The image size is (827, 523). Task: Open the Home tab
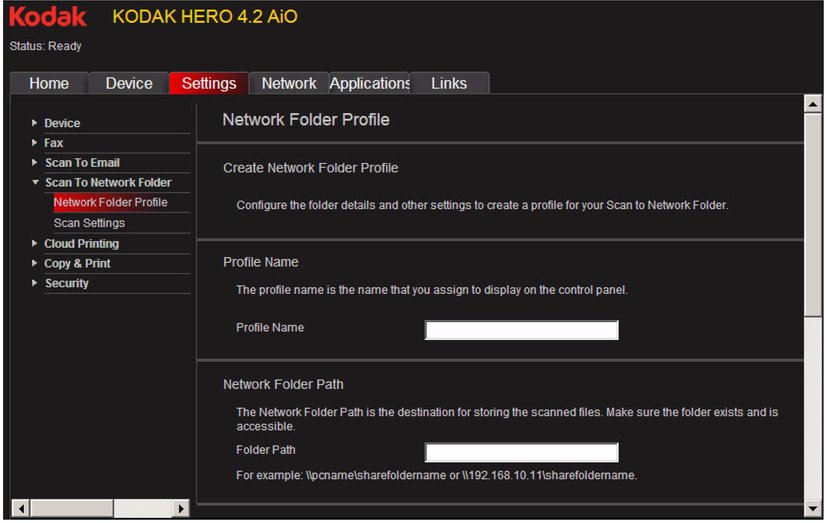pos(49,84)
